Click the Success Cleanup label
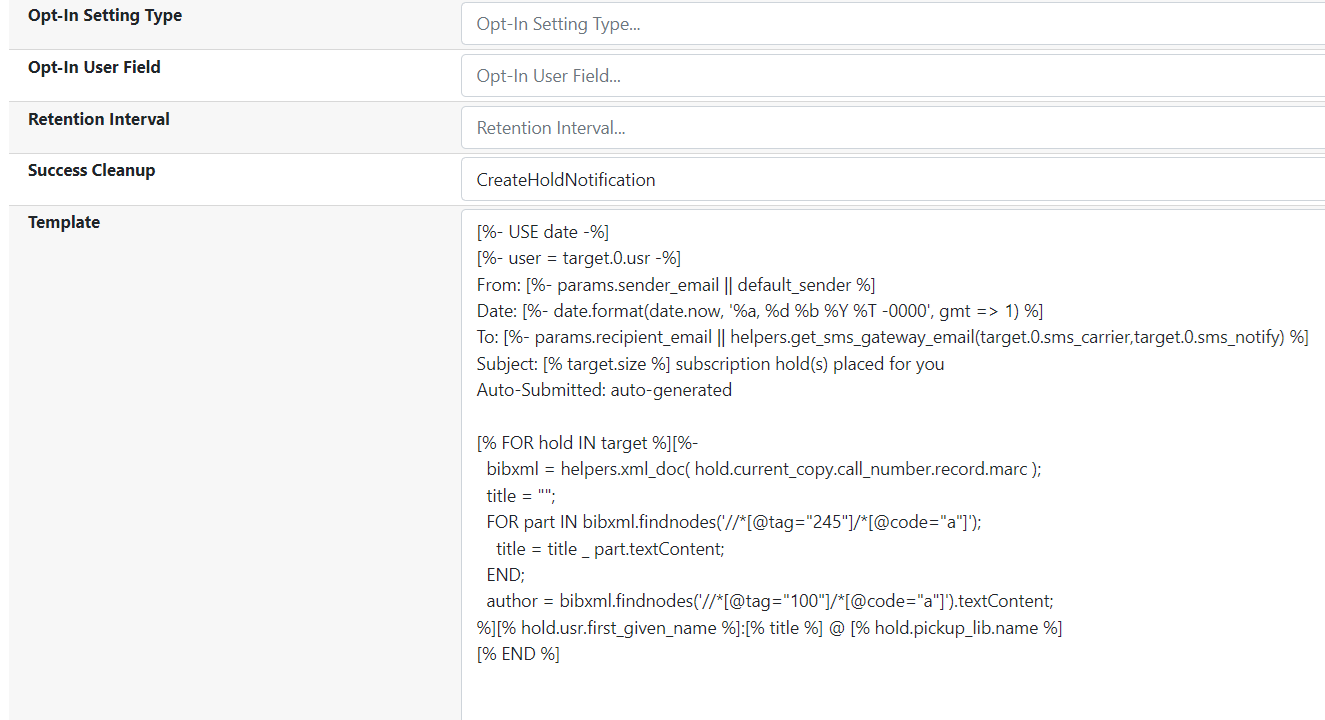 92,170
